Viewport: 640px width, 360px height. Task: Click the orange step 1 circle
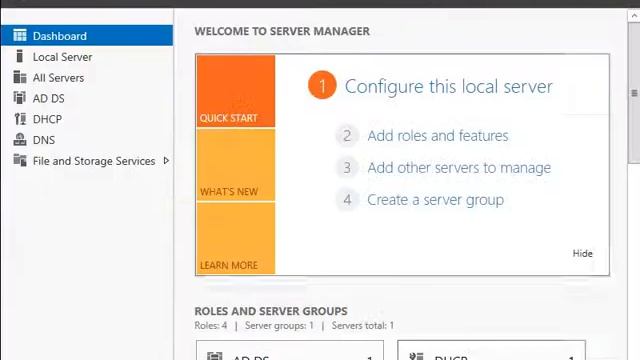(x=322, y=85)
